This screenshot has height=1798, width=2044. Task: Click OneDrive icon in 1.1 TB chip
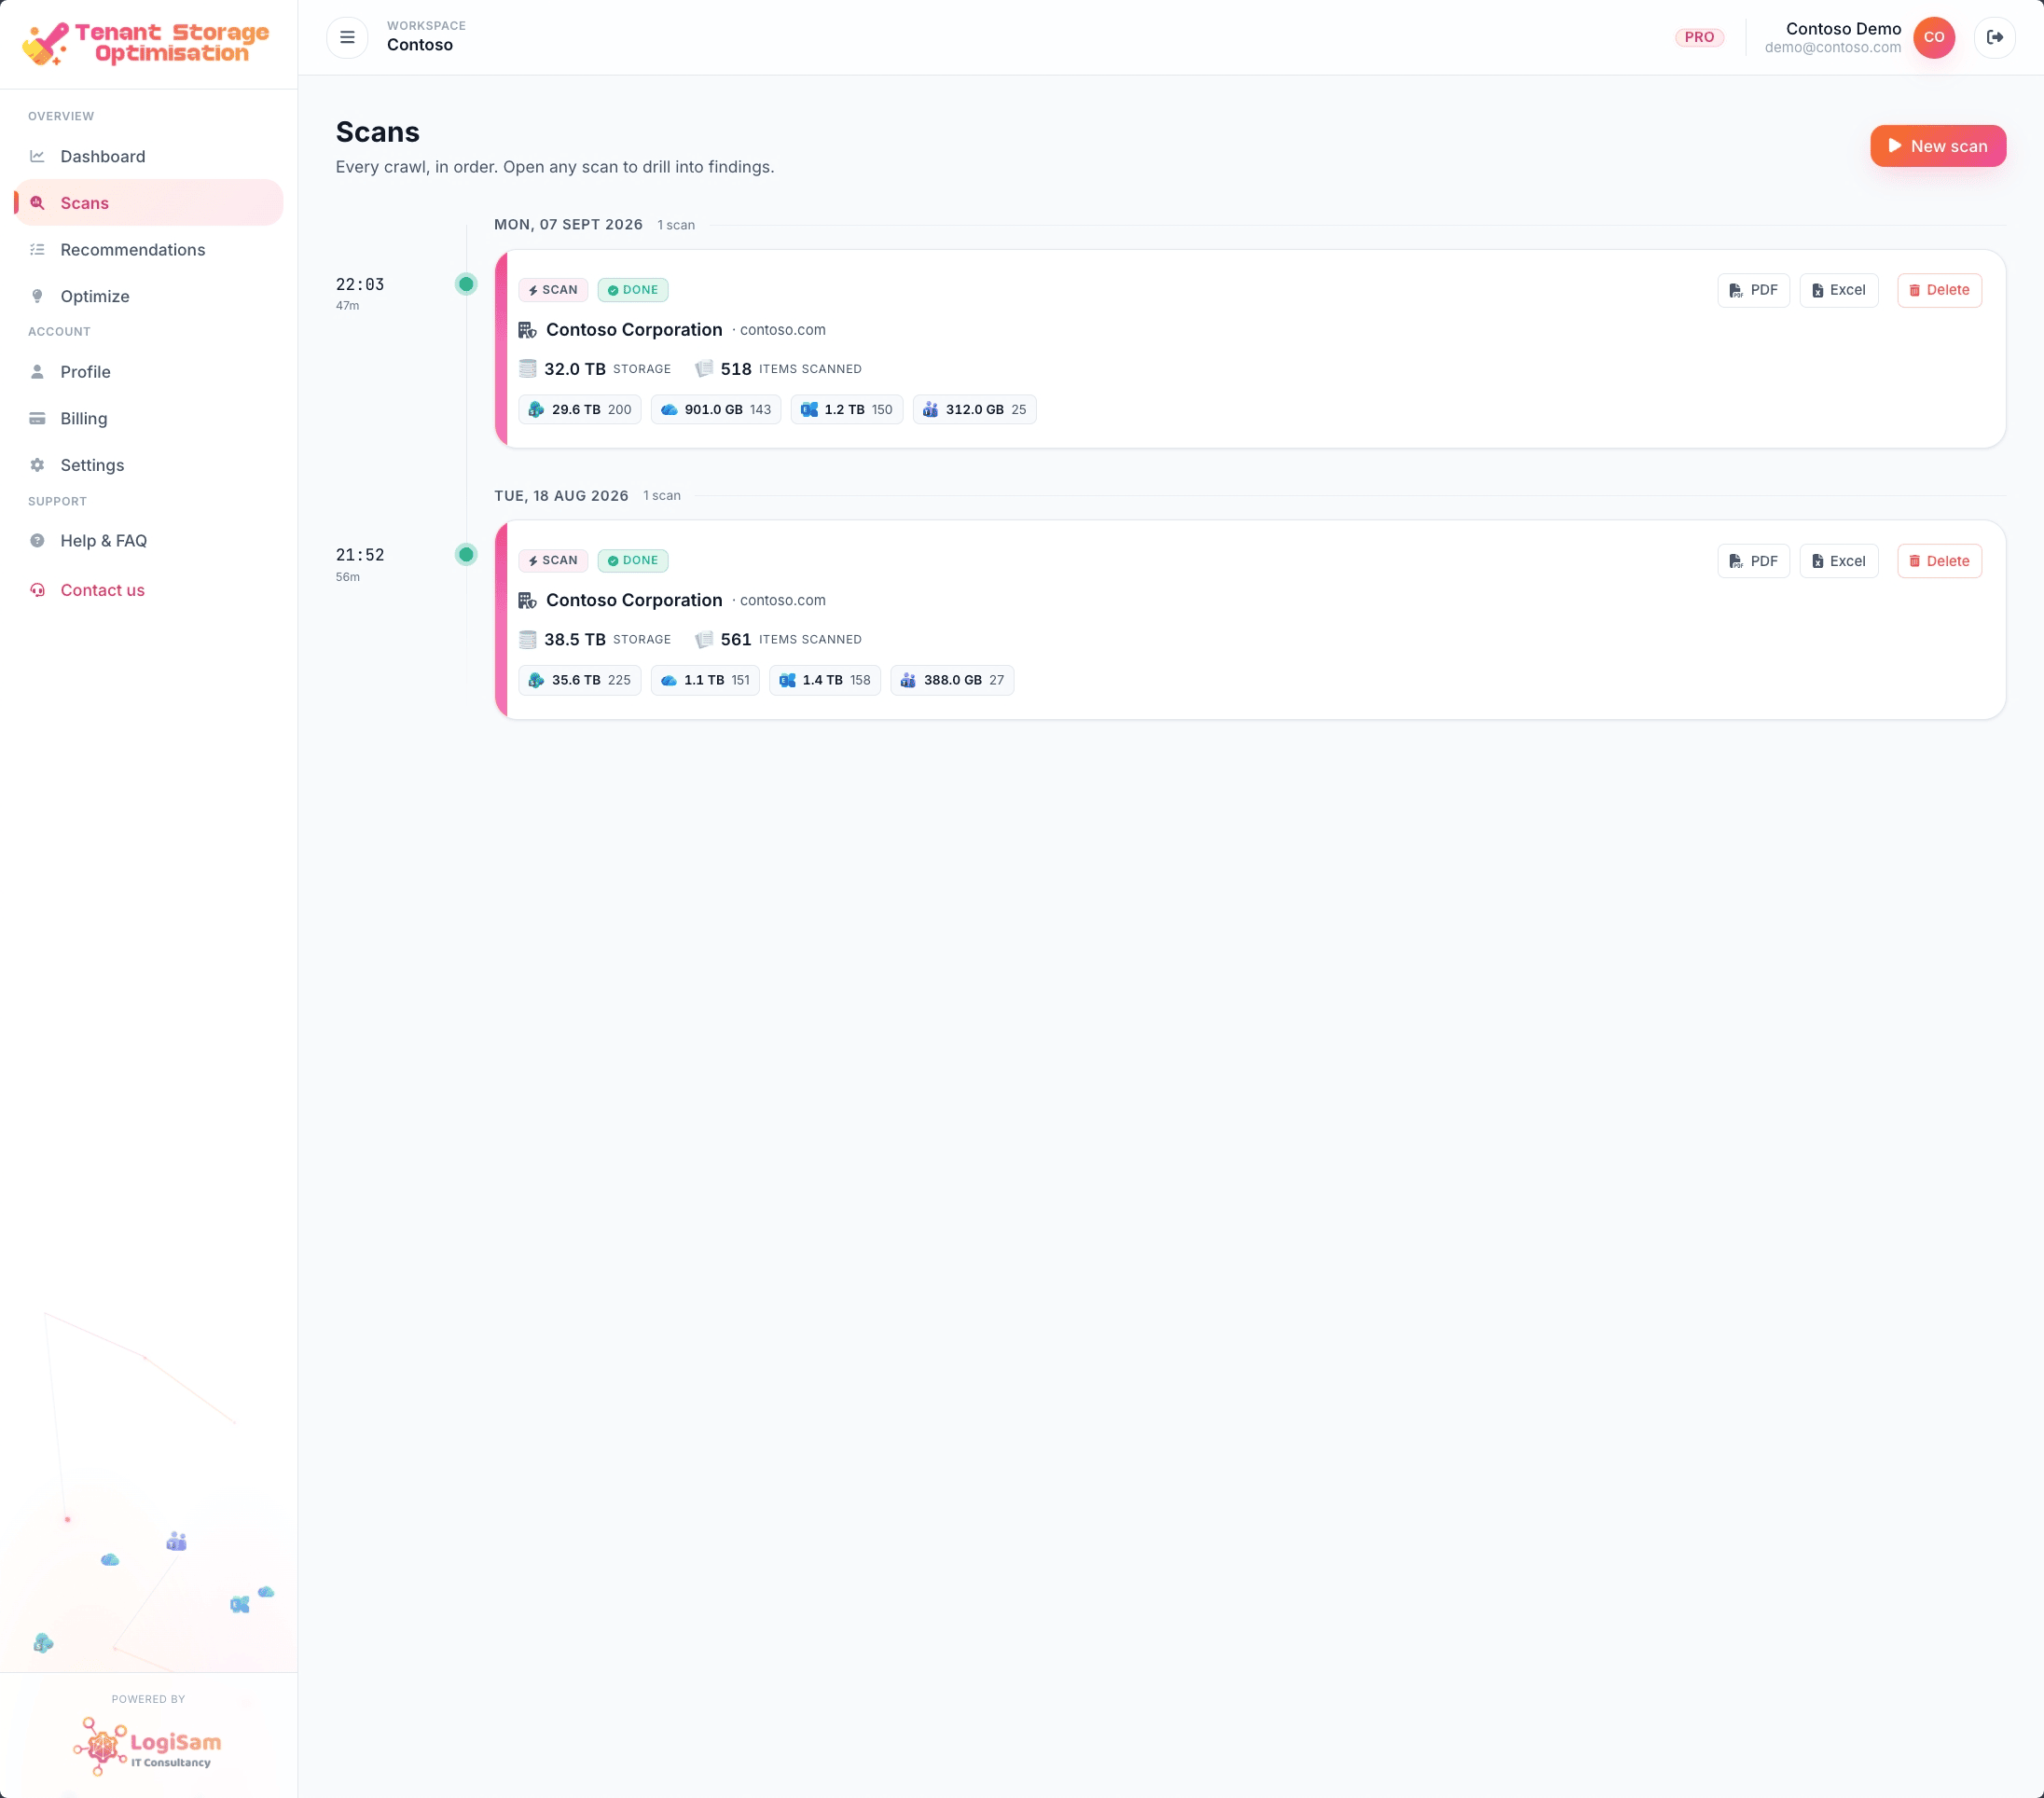(669, 680)
